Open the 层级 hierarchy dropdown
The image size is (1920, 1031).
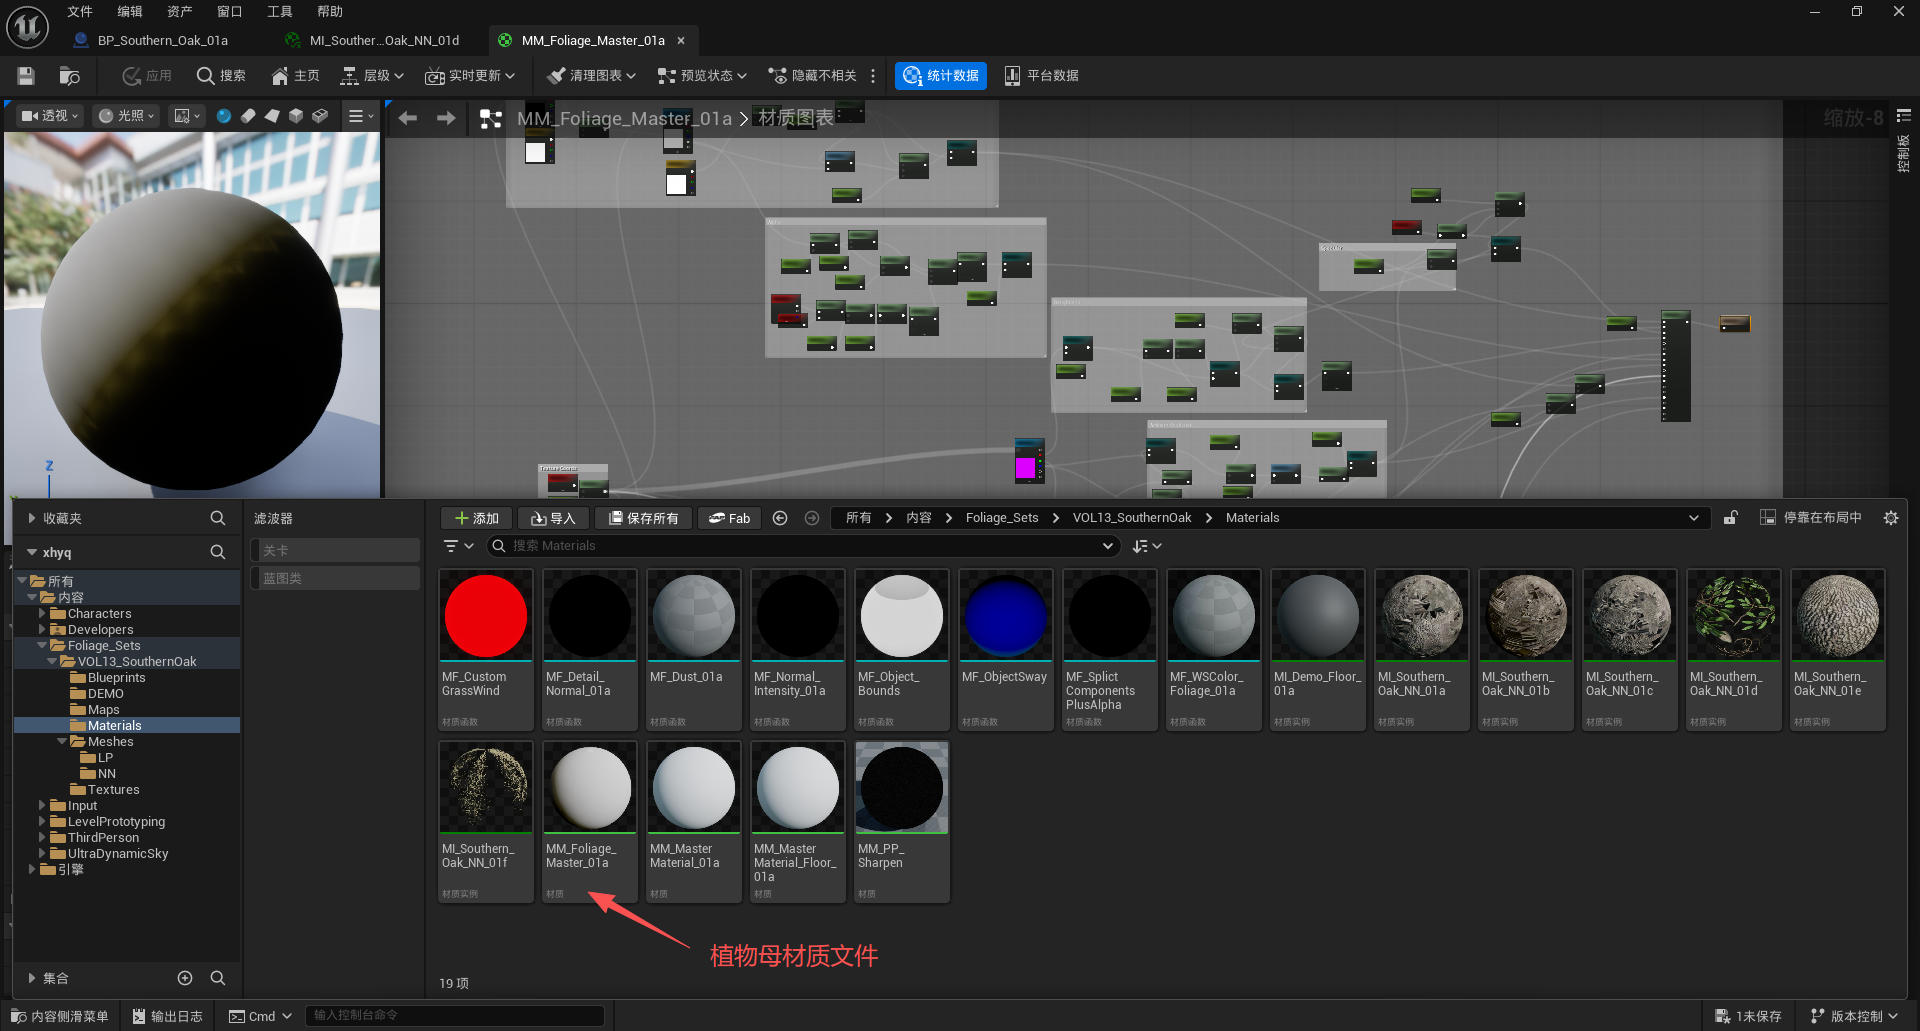point(372,76)
